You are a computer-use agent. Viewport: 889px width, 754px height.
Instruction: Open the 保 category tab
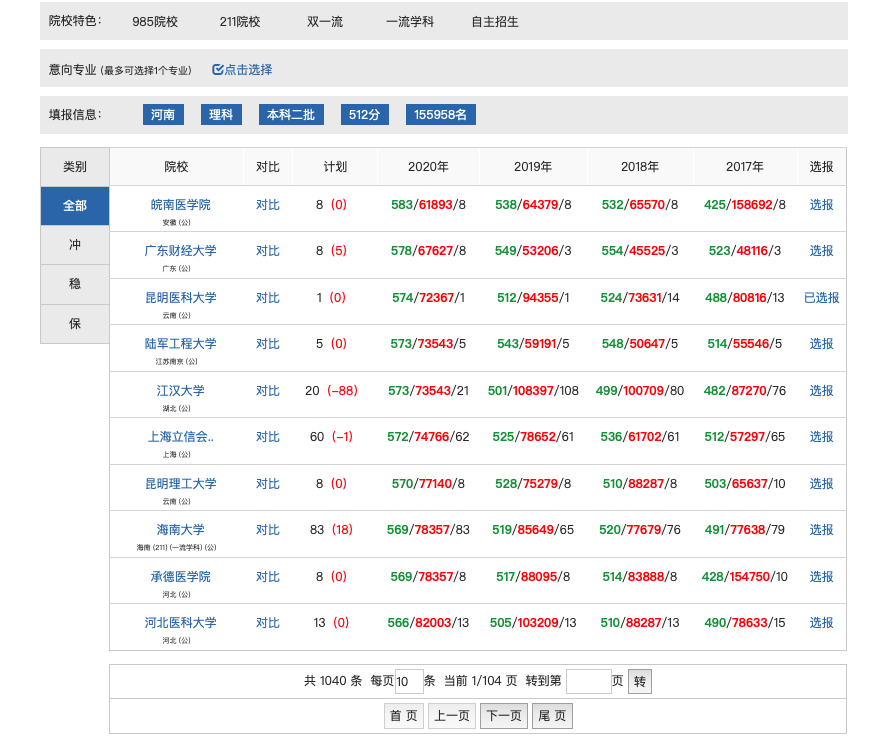pyautogui.click(x=75, y=324)
